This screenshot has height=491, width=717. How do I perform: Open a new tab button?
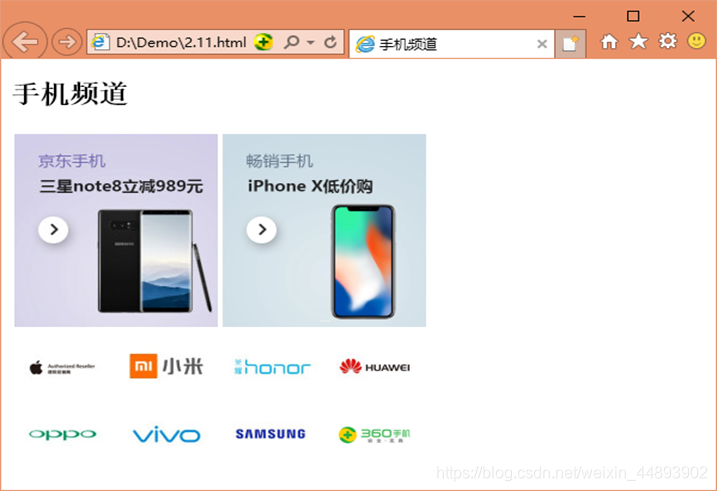570,44
